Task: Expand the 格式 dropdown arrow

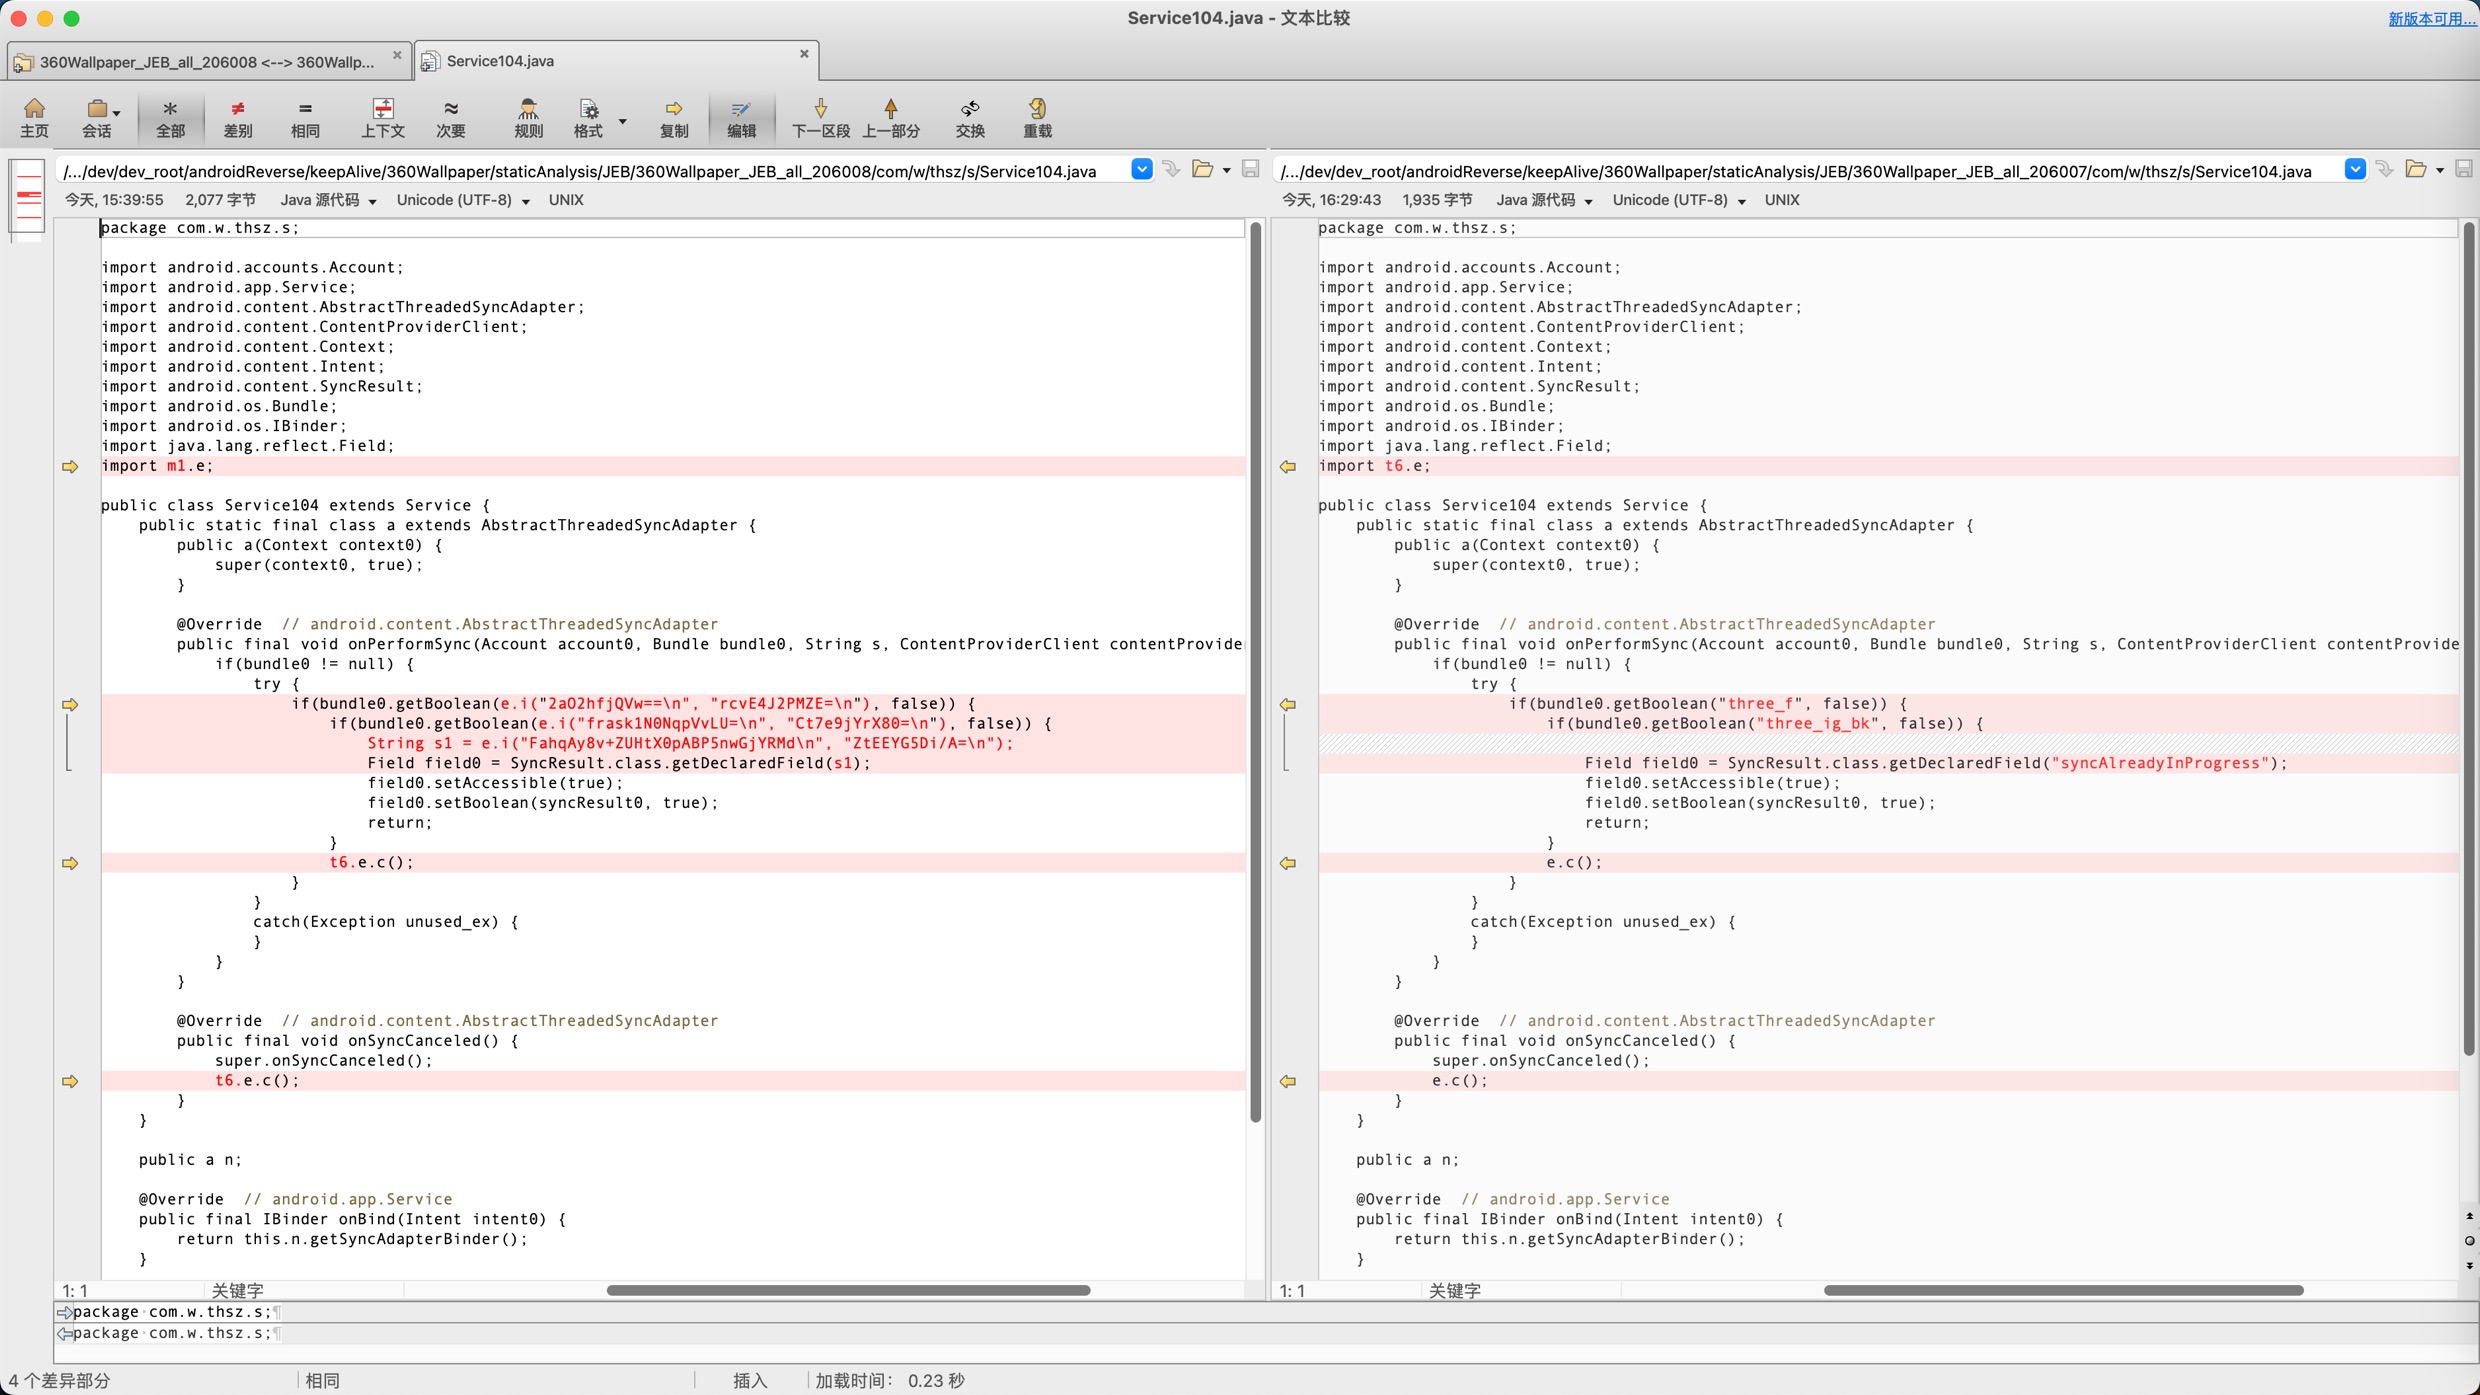Action: pos(623,121)
